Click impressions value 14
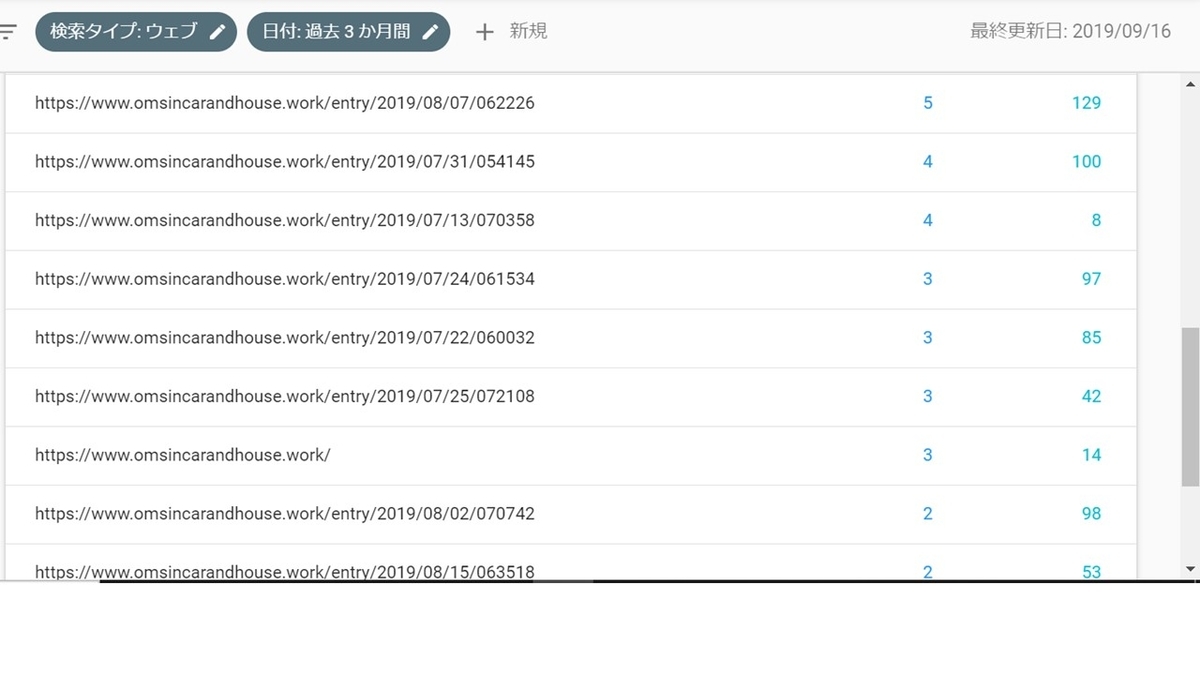The image size is (1200, 675). 1091,455
